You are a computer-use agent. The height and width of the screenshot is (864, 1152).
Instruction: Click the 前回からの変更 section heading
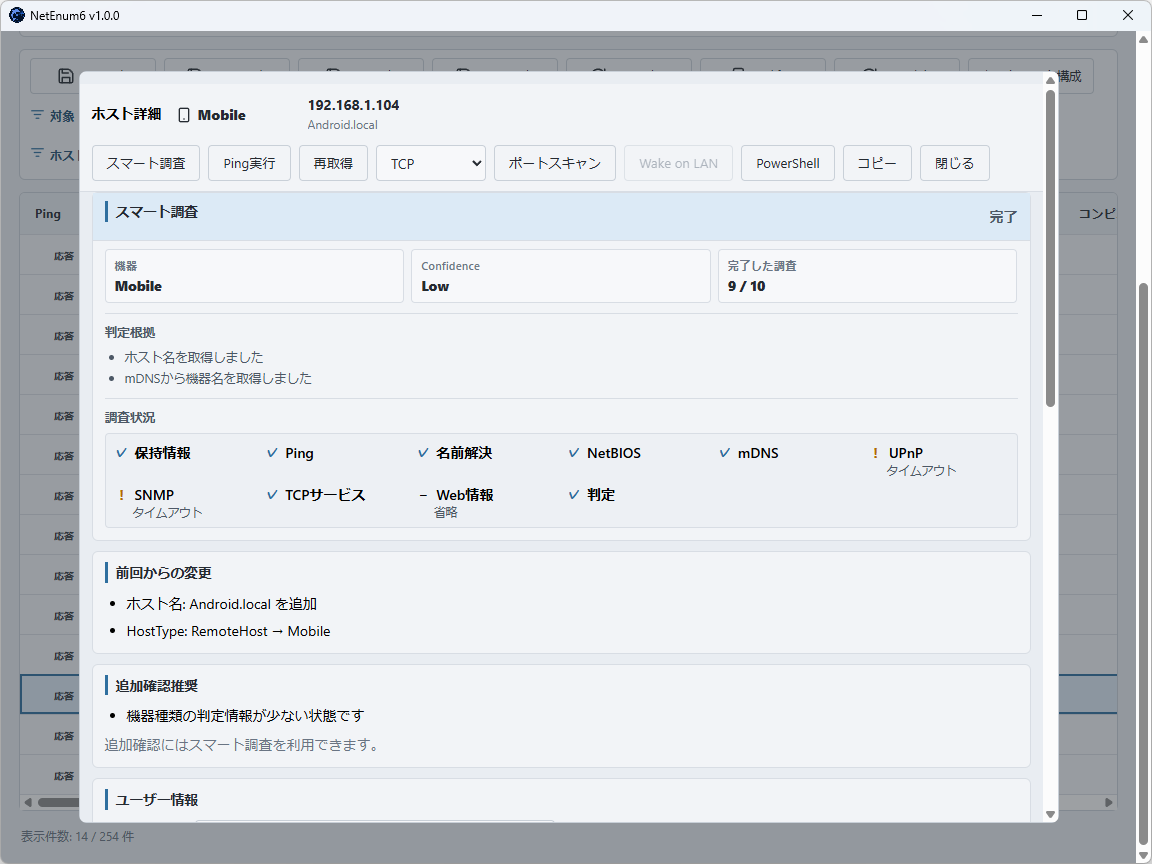[163, 572]
